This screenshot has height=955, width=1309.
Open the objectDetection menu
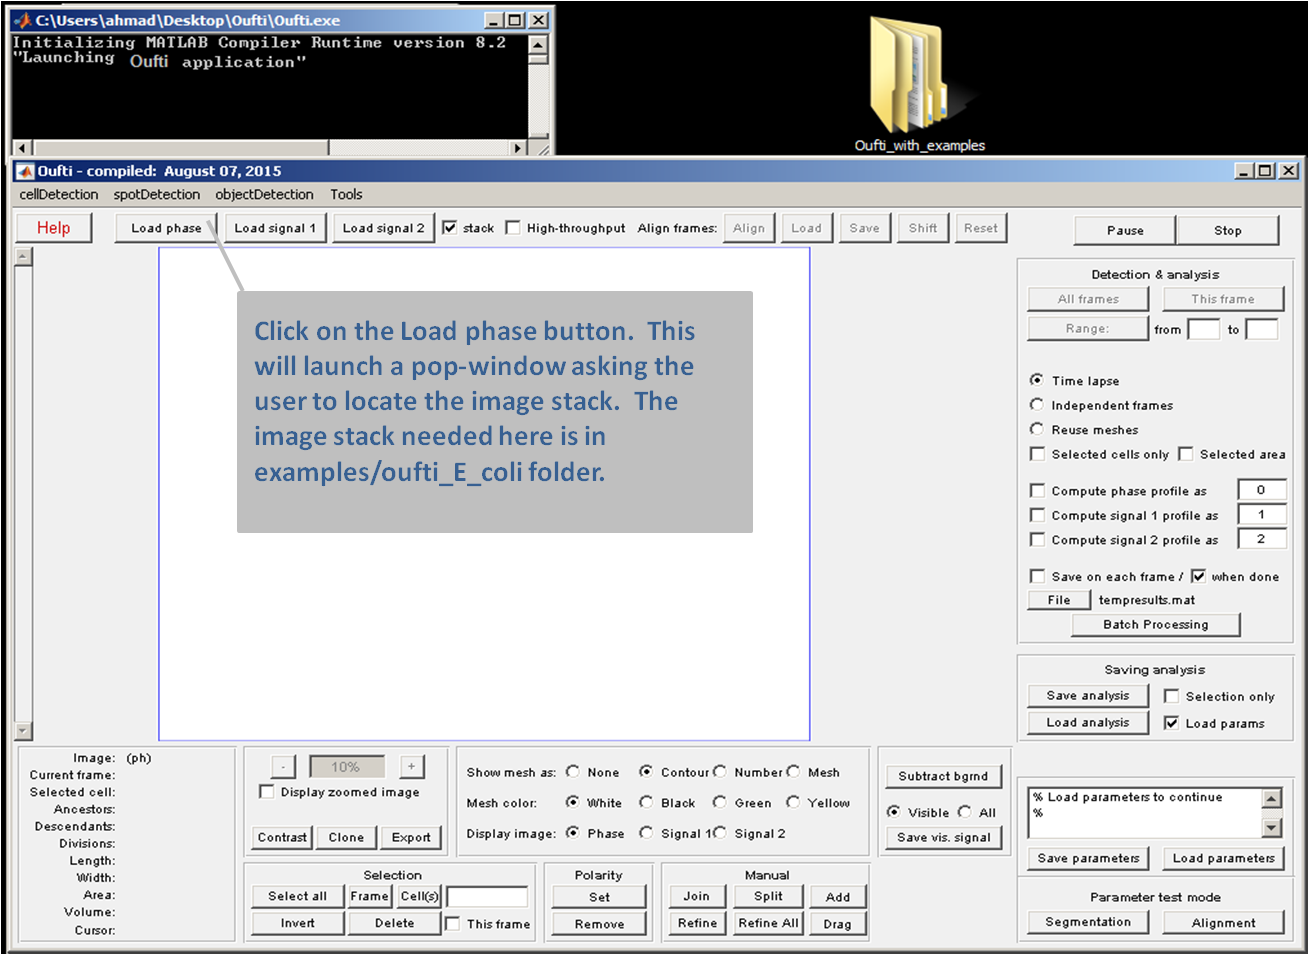264,195
